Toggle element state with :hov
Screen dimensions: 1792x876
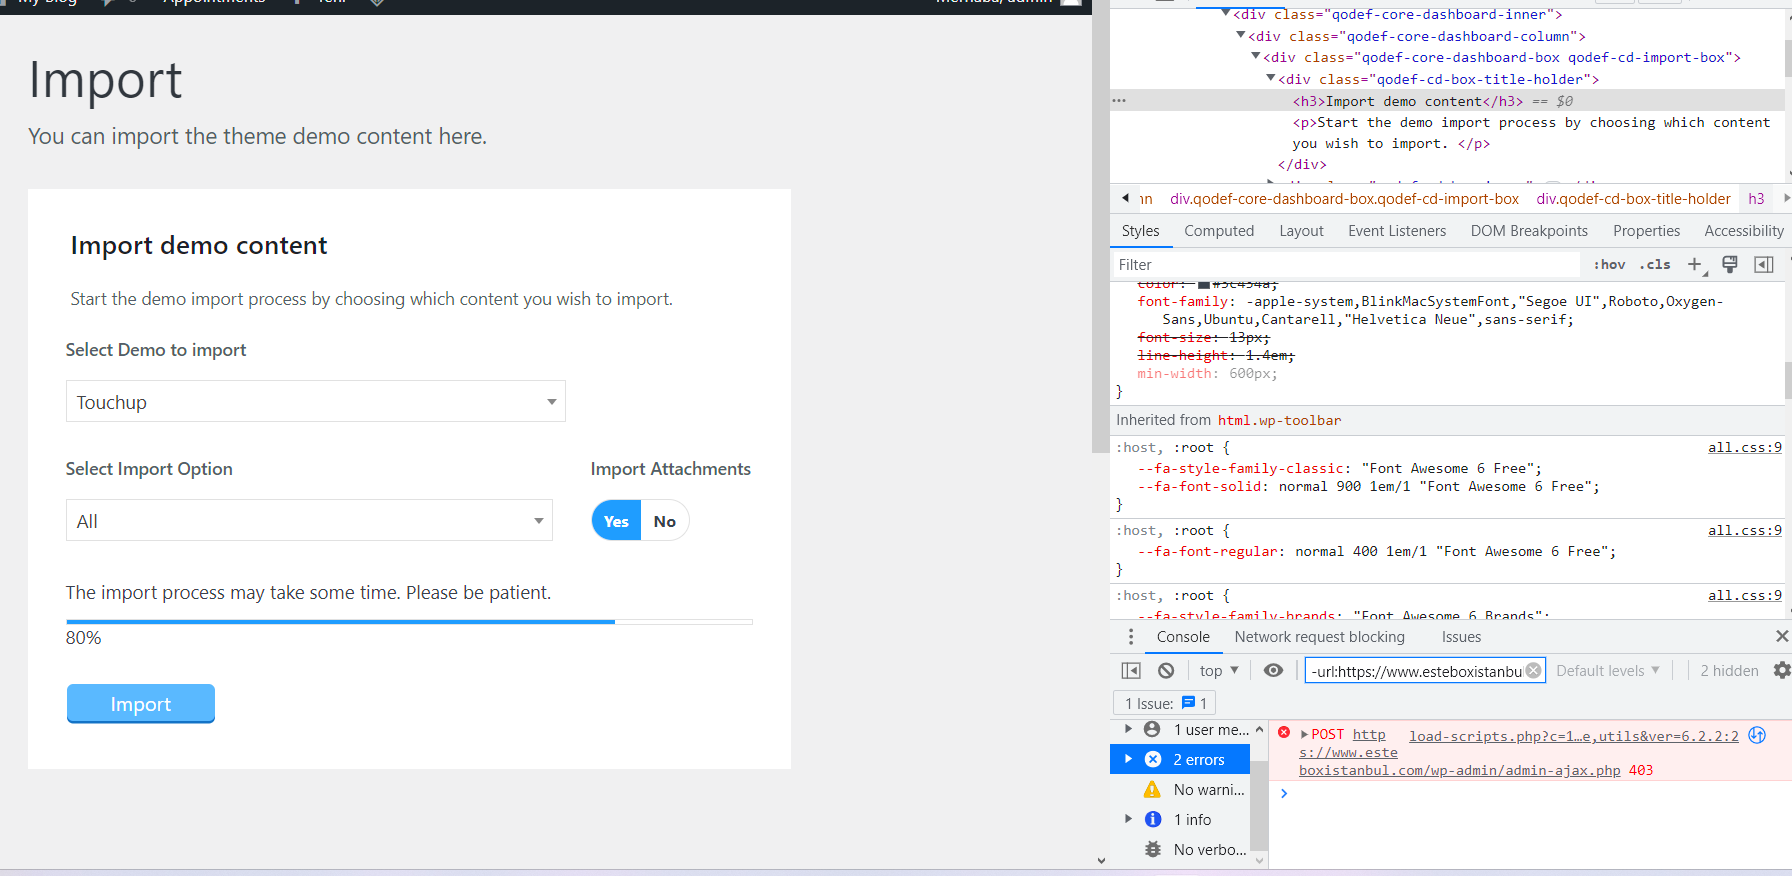1609,265
